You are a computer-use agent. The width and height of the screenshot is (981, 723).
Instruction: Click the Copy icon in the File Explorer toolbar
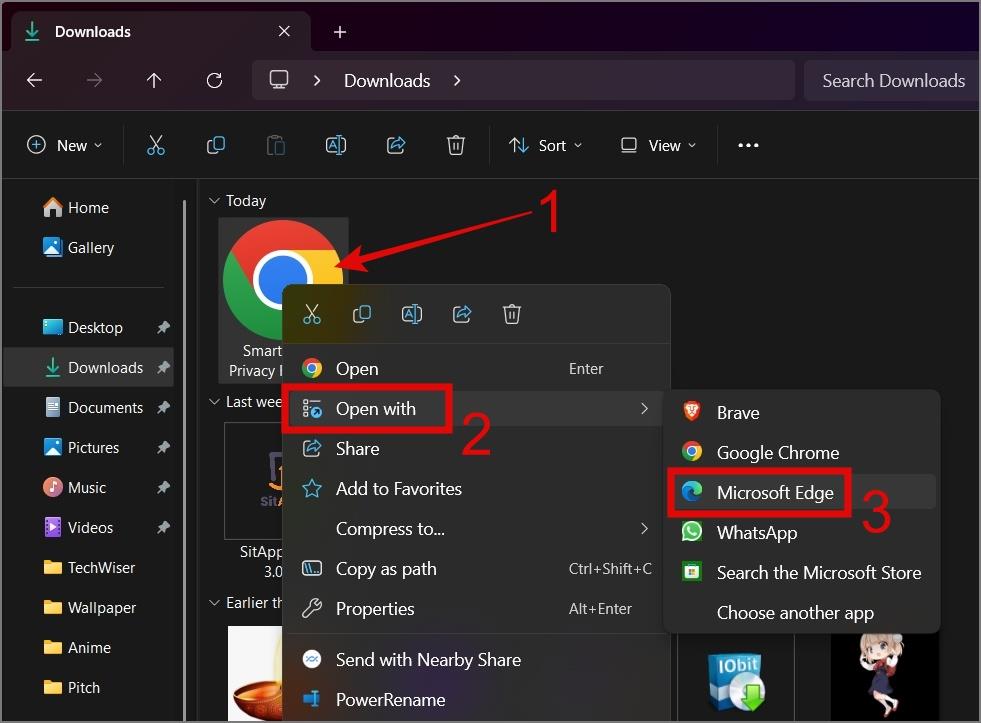[216, 145]
